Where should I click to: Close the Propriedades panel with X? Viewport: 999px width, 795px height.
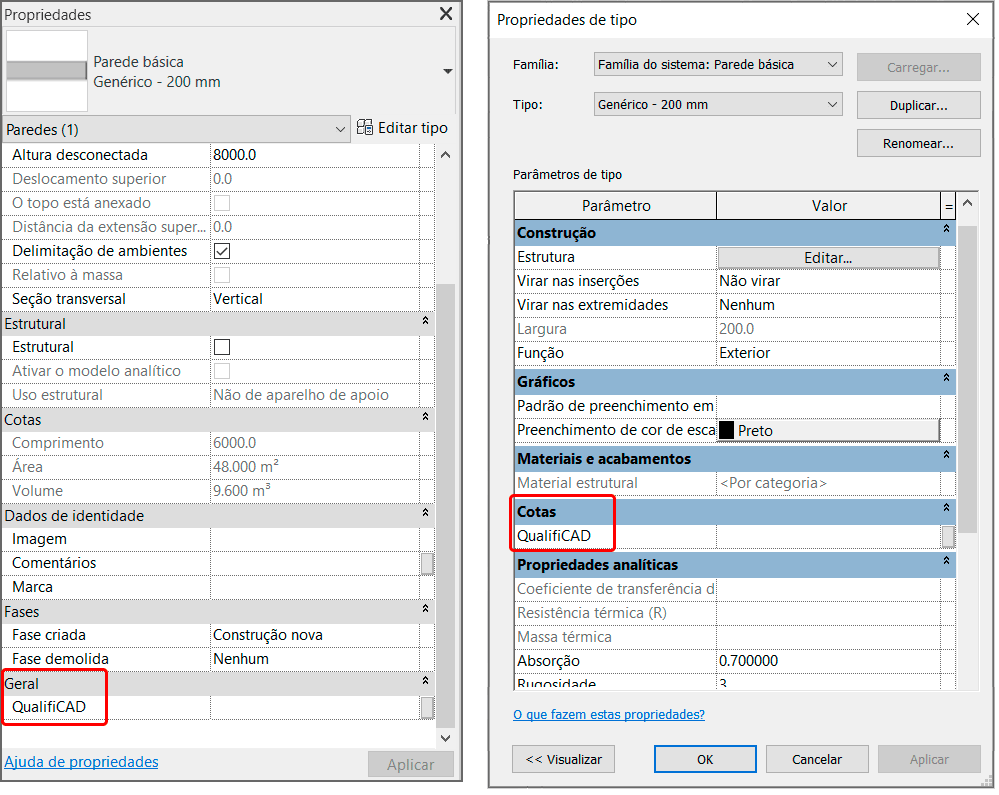click(446, 14)
